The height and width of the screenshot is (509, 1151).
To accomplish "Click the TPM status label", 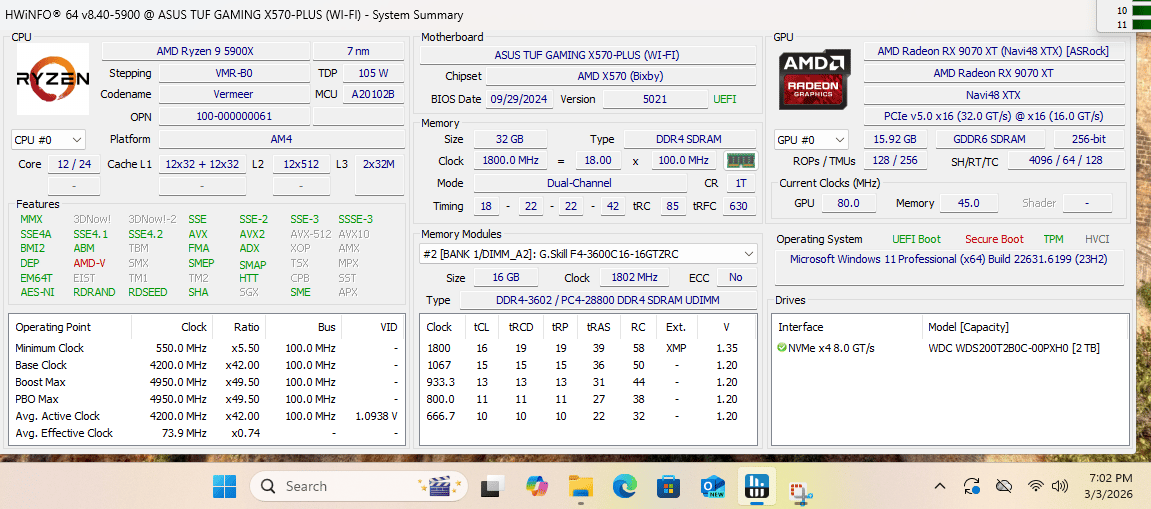I will click(1053, 239).
